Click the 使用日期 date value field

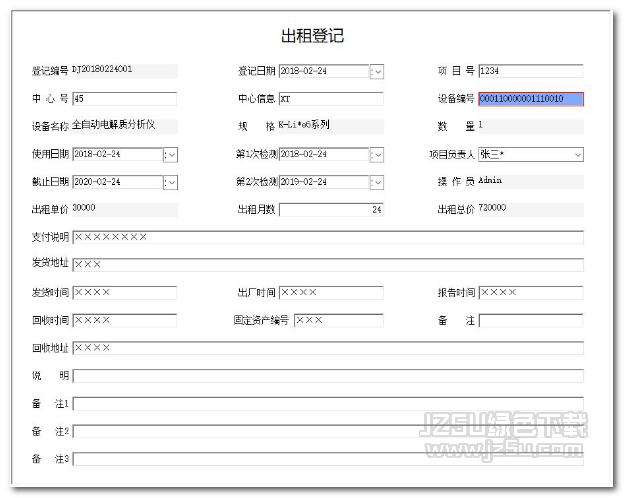[x=118, y=154]
